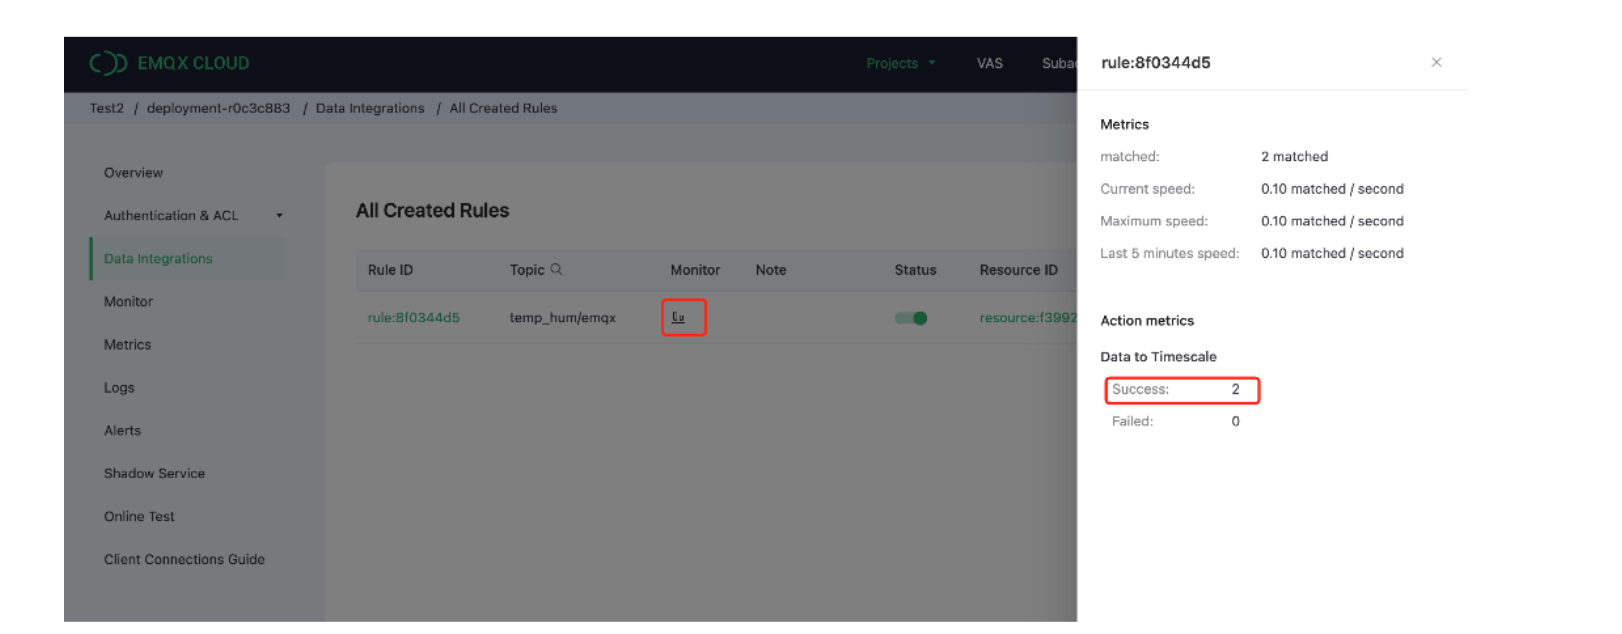The image size is (1622, 634).
Task: Open the monitor chart icon for rule:8f0344d5
Action: point(679,317)
